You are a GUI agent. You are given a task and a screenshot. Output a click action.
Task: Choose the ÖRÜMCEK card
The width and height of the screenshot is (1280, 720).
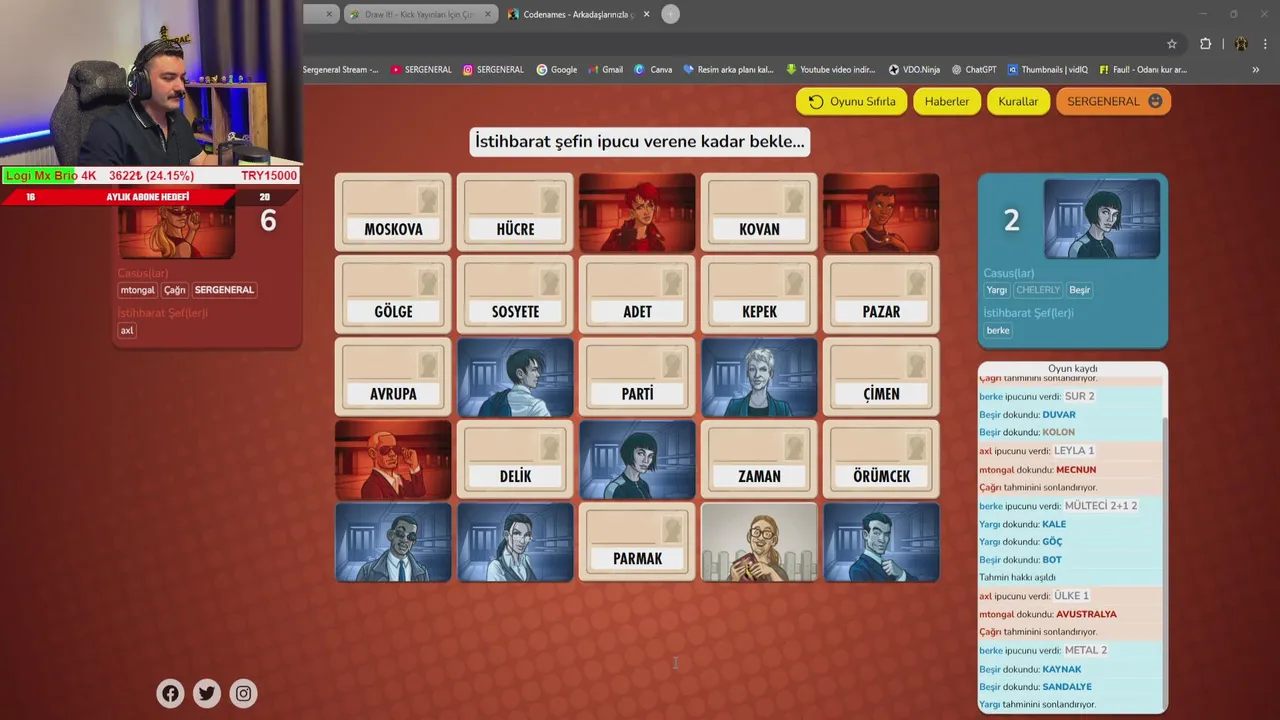pos(881,459)
